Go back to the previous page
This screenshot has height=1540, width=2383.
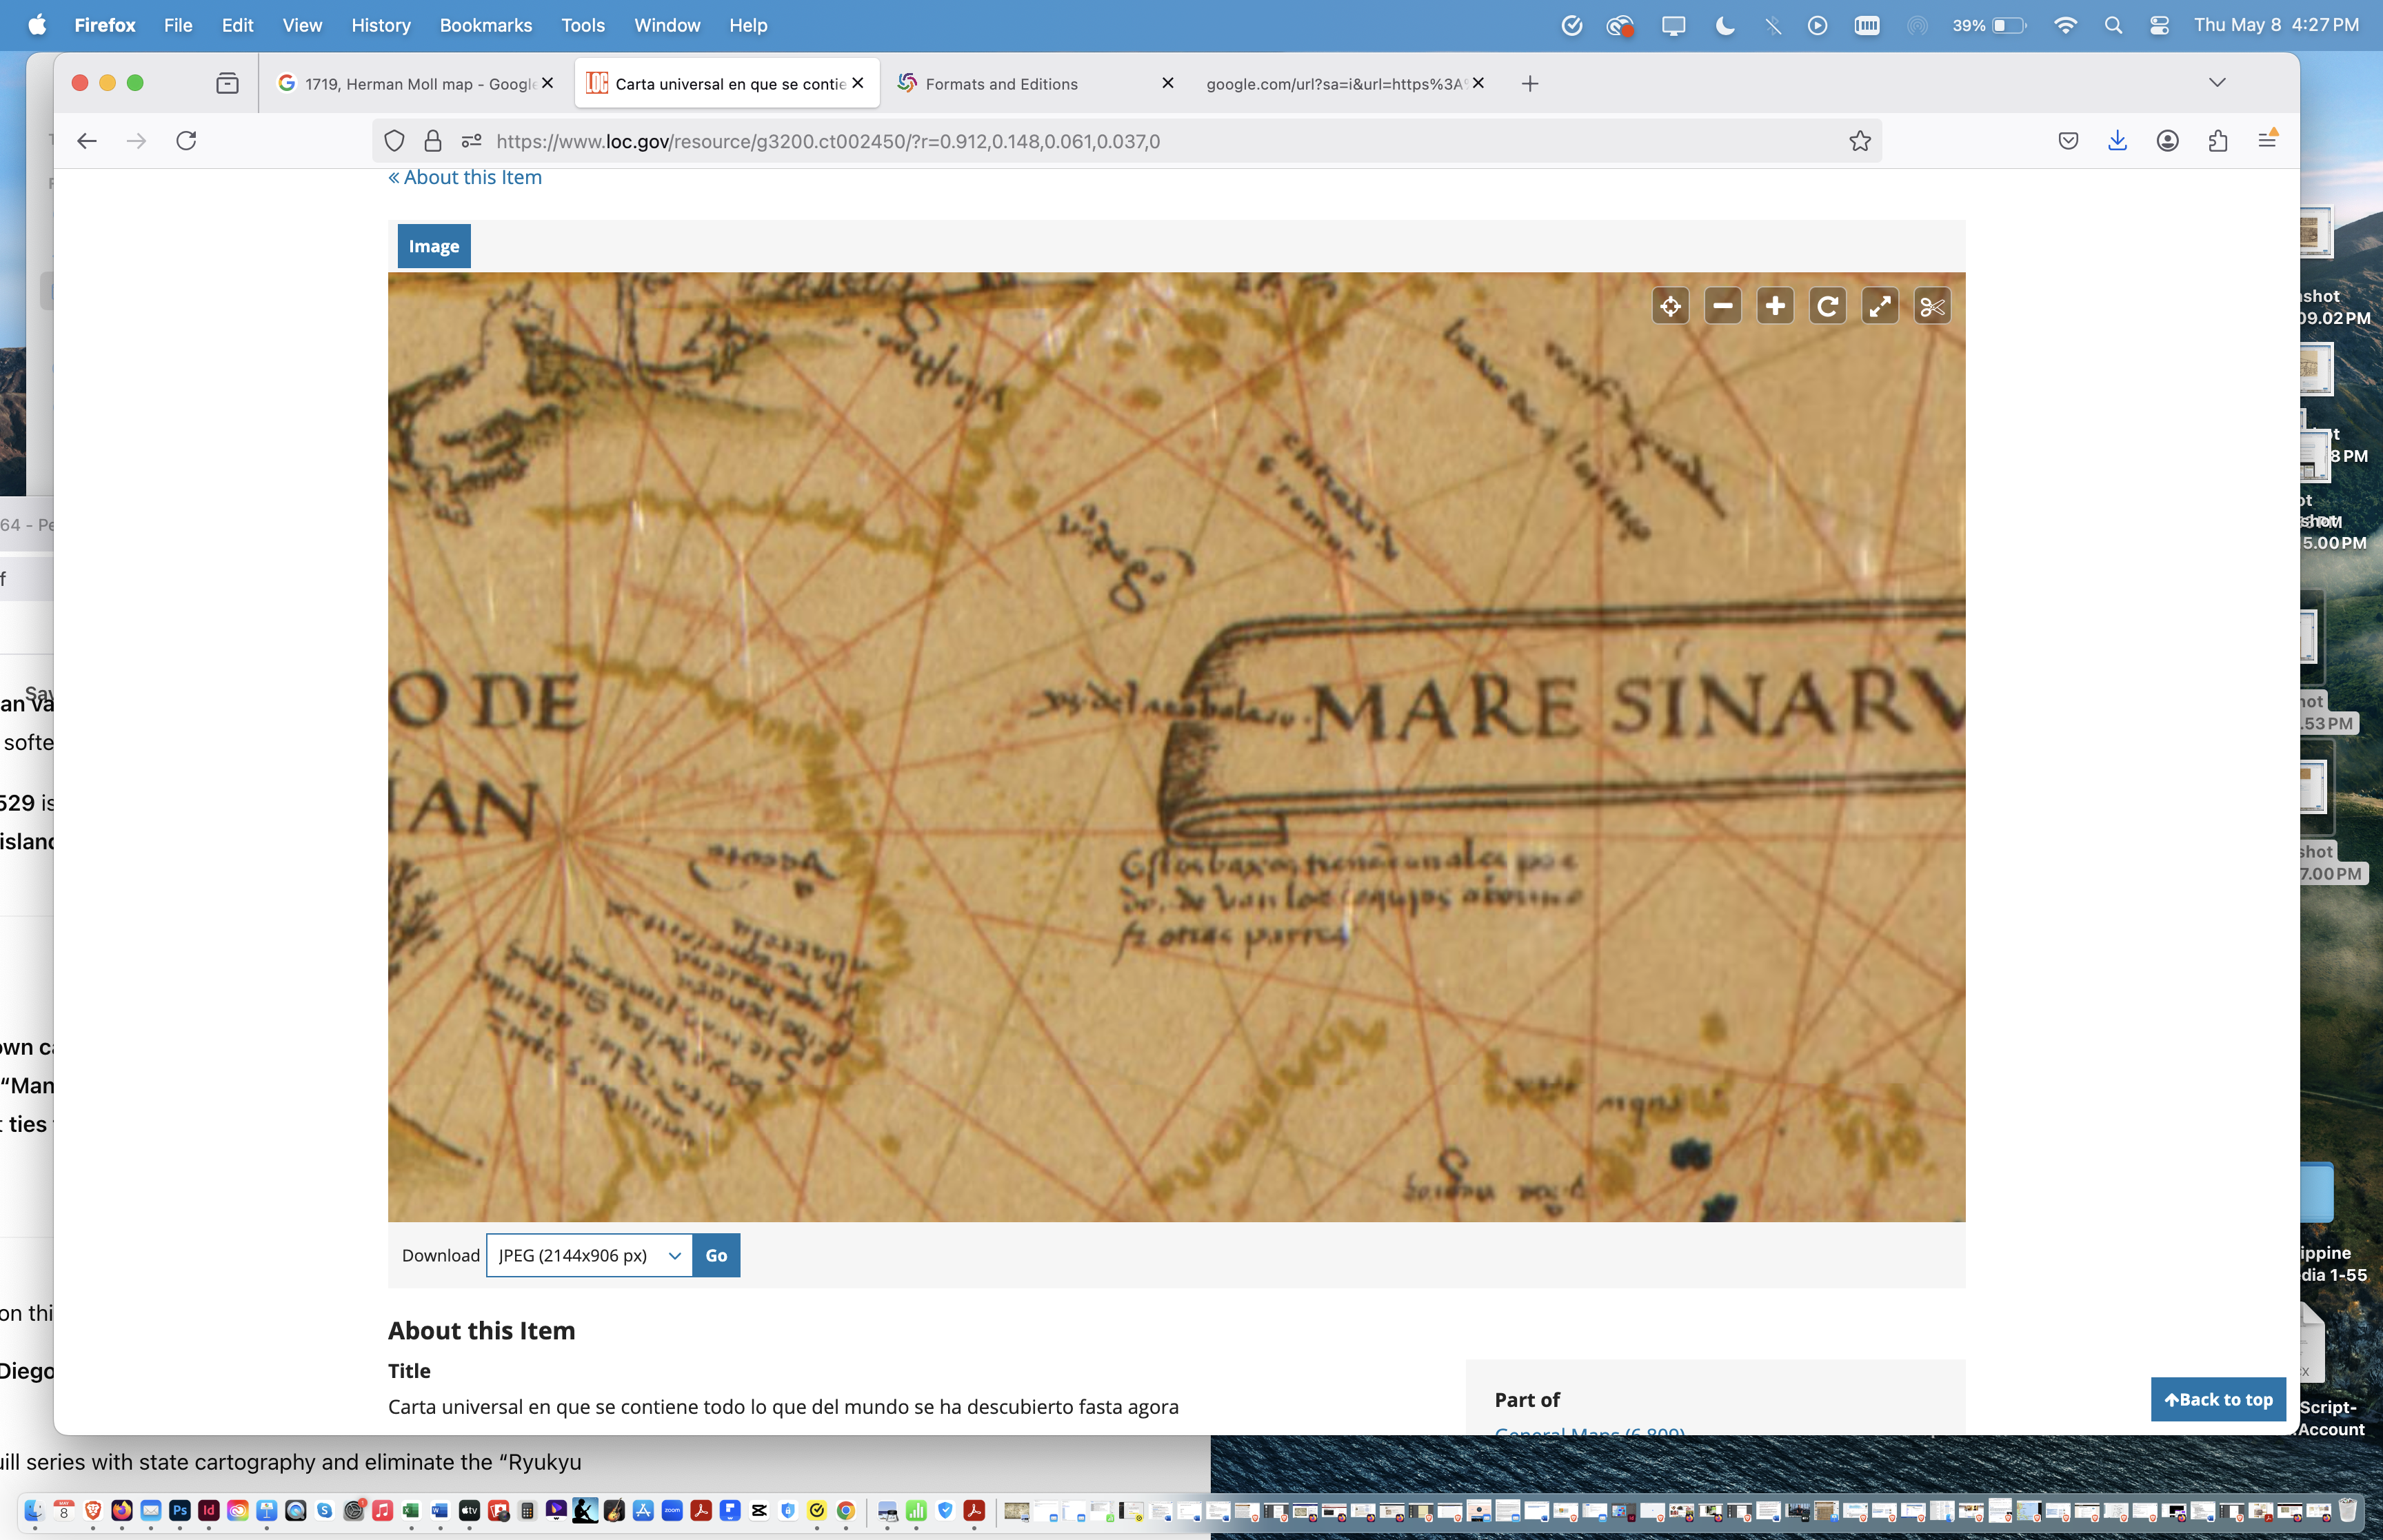[x=87, y=141]
